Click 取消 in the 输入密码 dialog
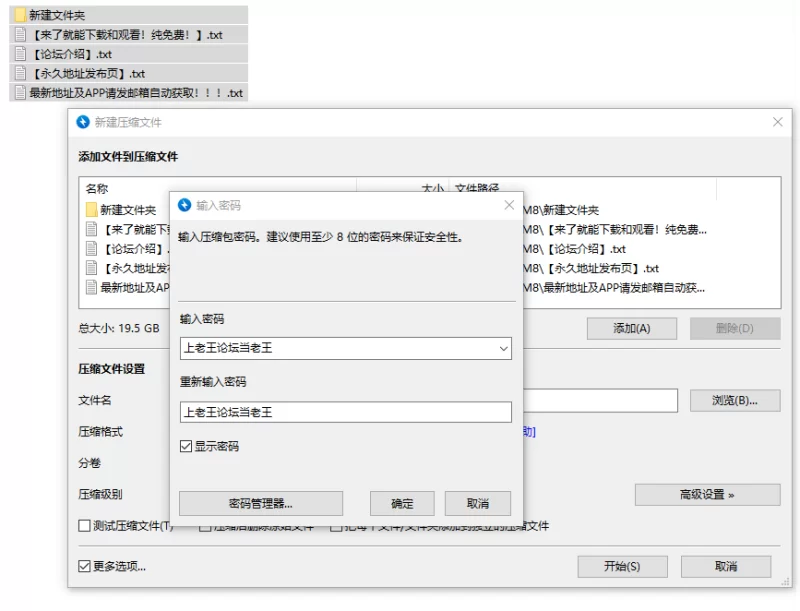 point(478,503)
